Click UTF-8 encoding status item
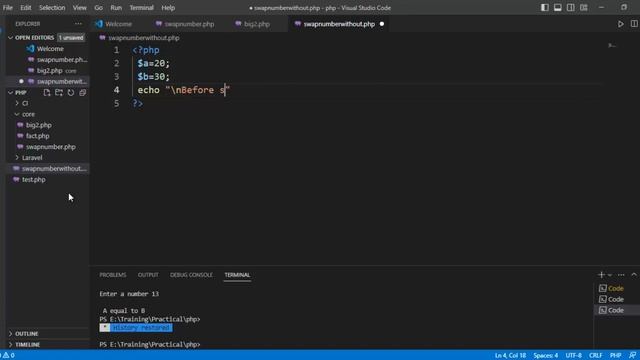 (573, 356)
